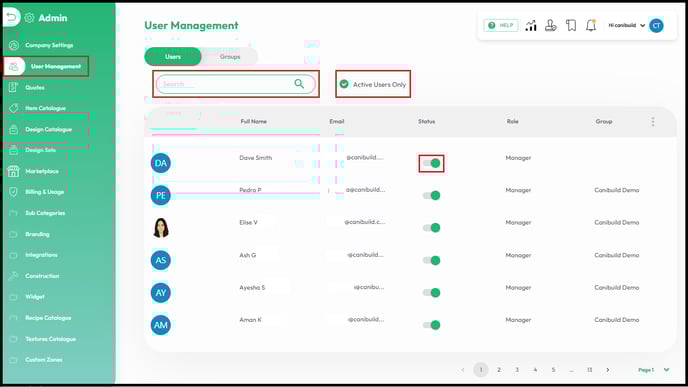Open the bar chart analytics icon
The image size is (688, 387).
531,25
